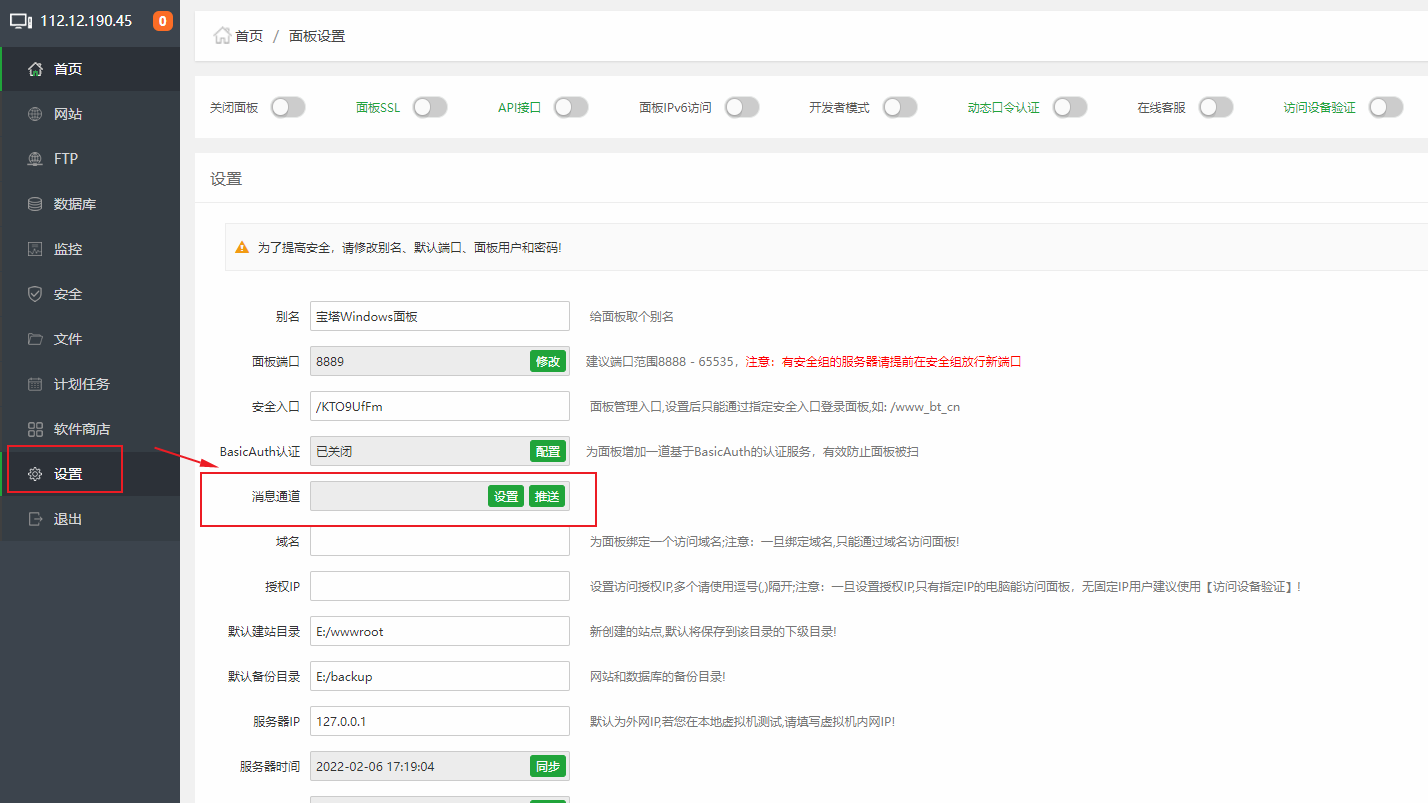The image size is (1428, 803).
Task: Click the 给面板取个别名 hint text
Action: pos(632,316)
